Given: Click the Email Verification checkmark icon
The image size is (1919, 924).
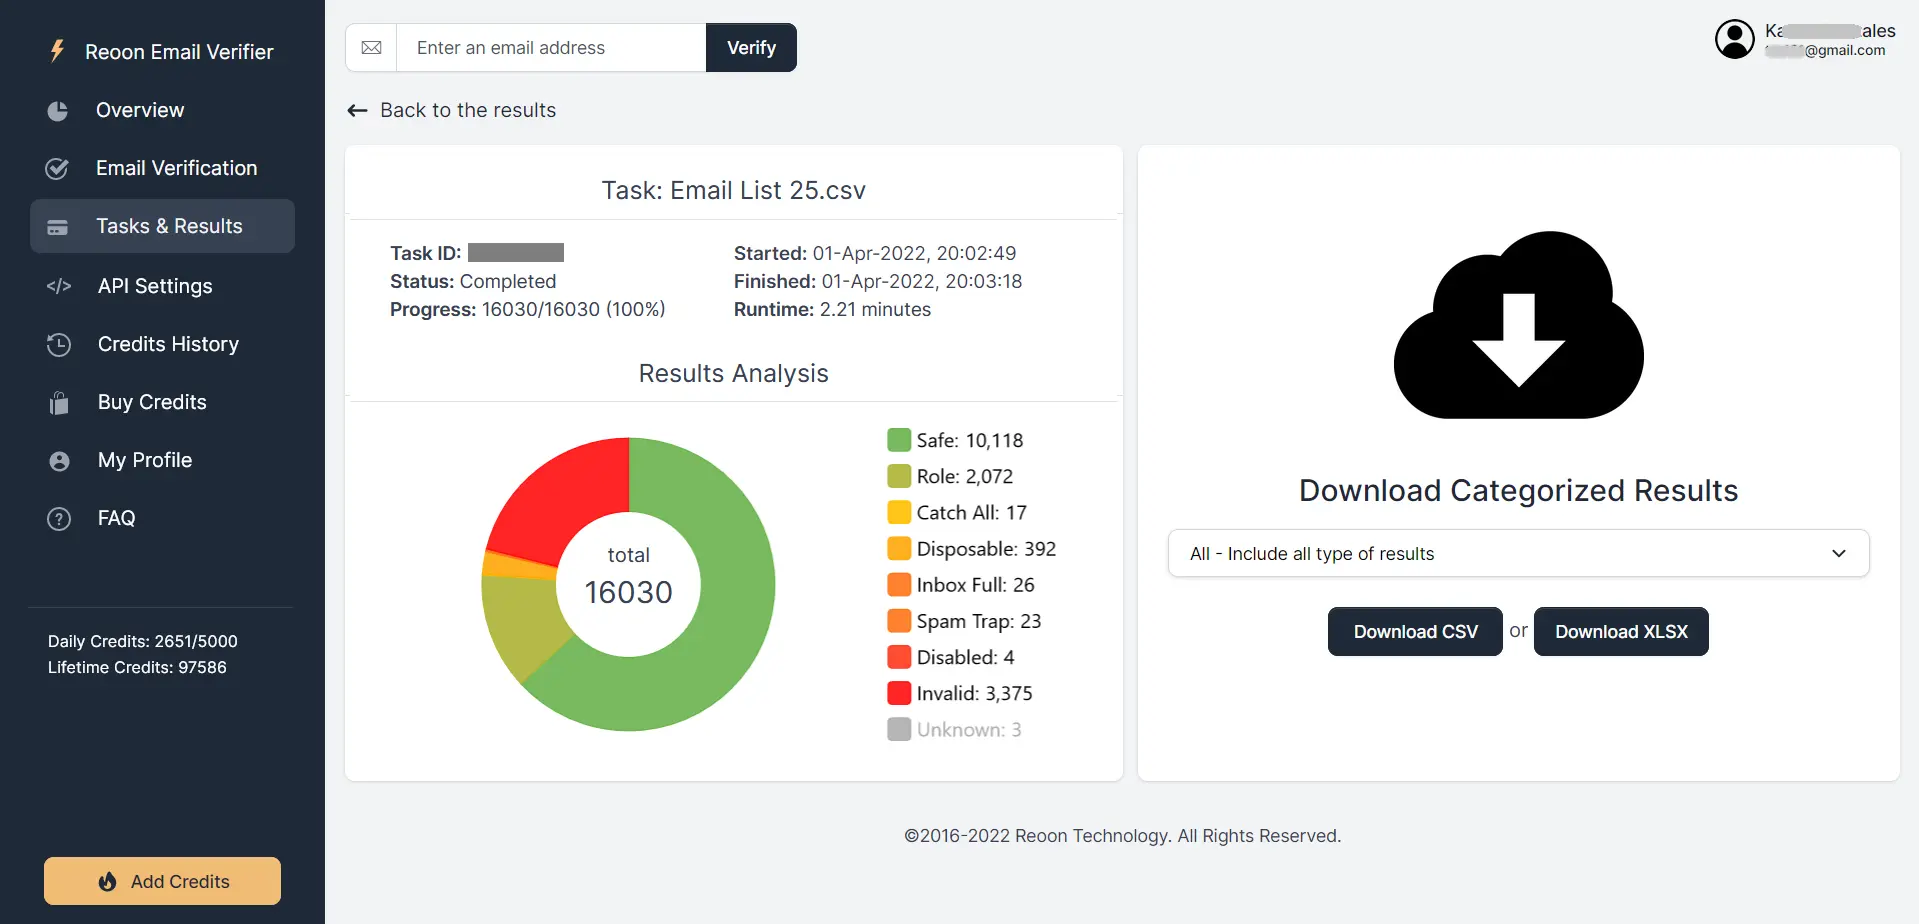Looking at the screenshot, I should pyautogui.click(x=58, y=168).
